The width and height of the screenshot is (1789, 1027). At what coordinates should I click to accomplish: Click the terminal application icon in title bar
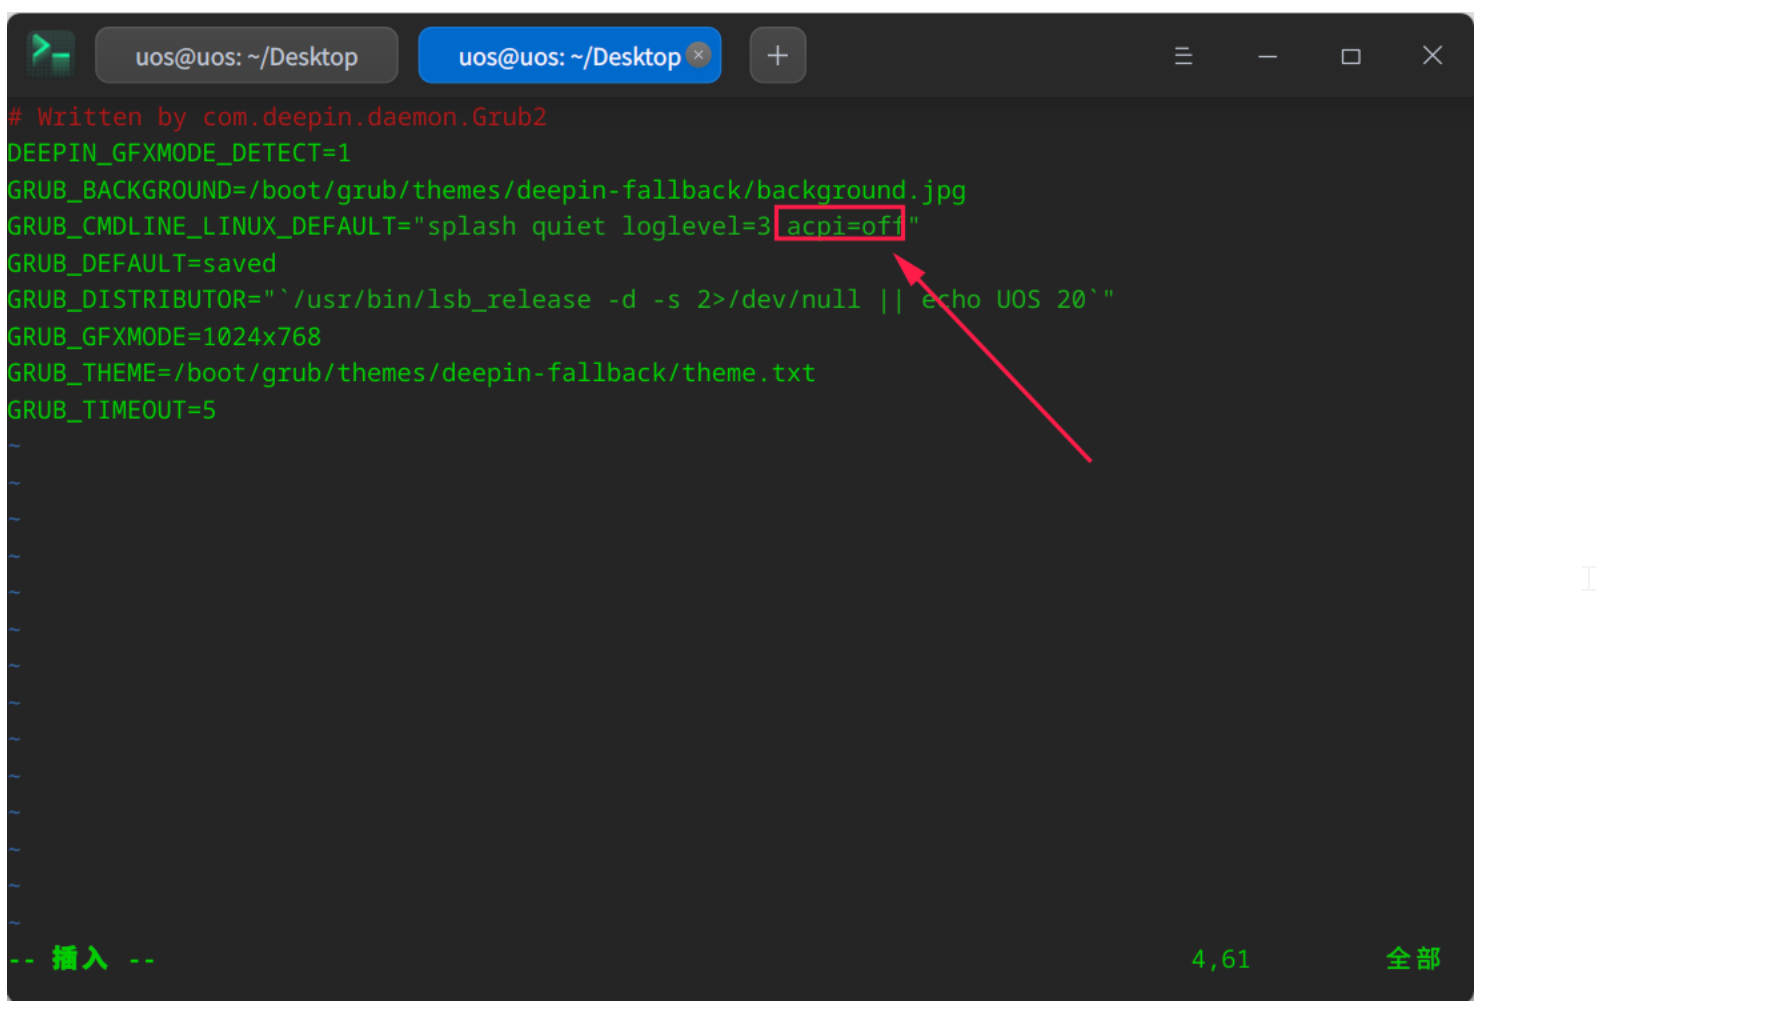(50, 54)
